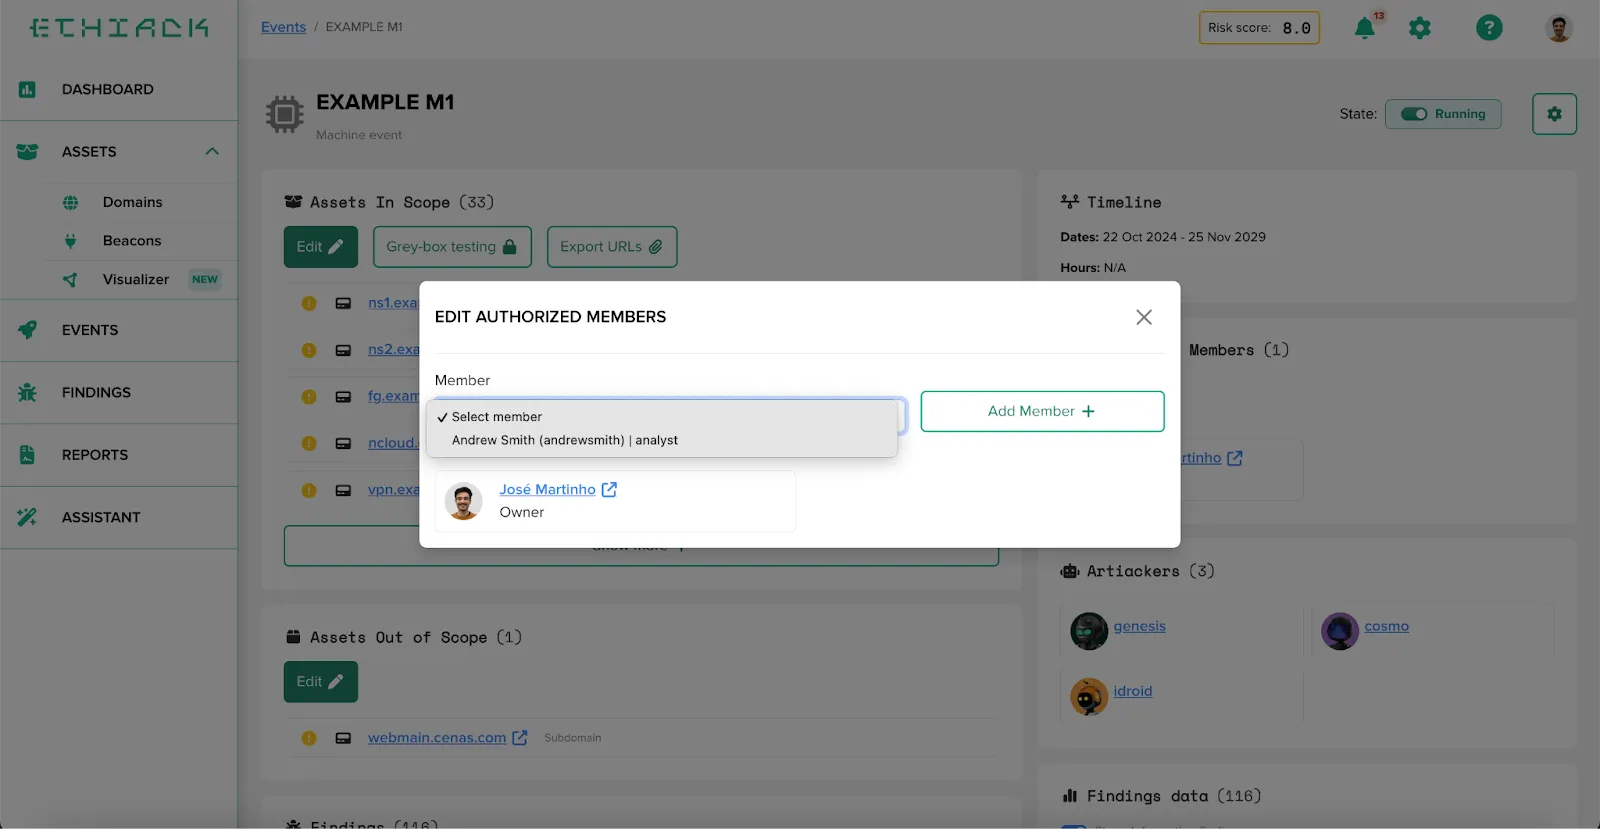Open the genesis artiacker profile link
1600x829 pixels.
tap(1139, 626)
